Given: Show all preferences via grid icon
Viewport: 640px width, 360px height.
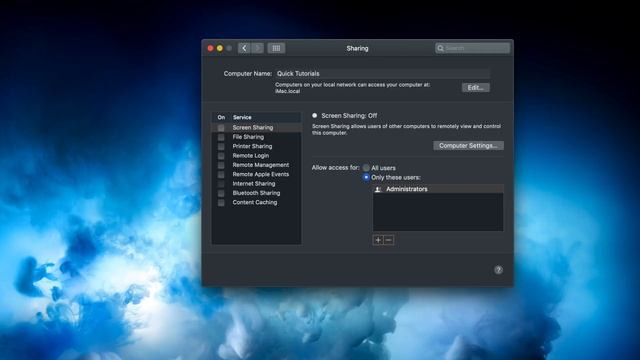Looking at the screenshot, I should (276, 48).
